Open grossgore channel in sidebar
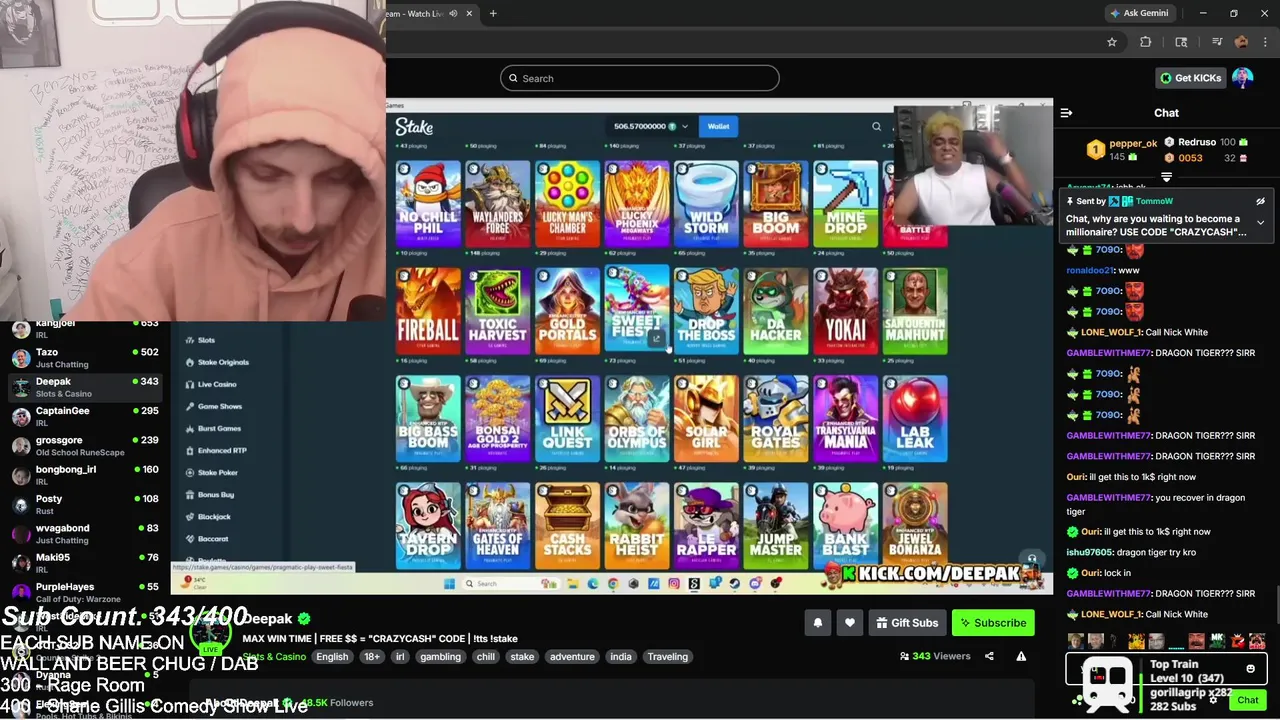Image resolution: width=1280 pixels, height=720 pixels. pos(85,446)
